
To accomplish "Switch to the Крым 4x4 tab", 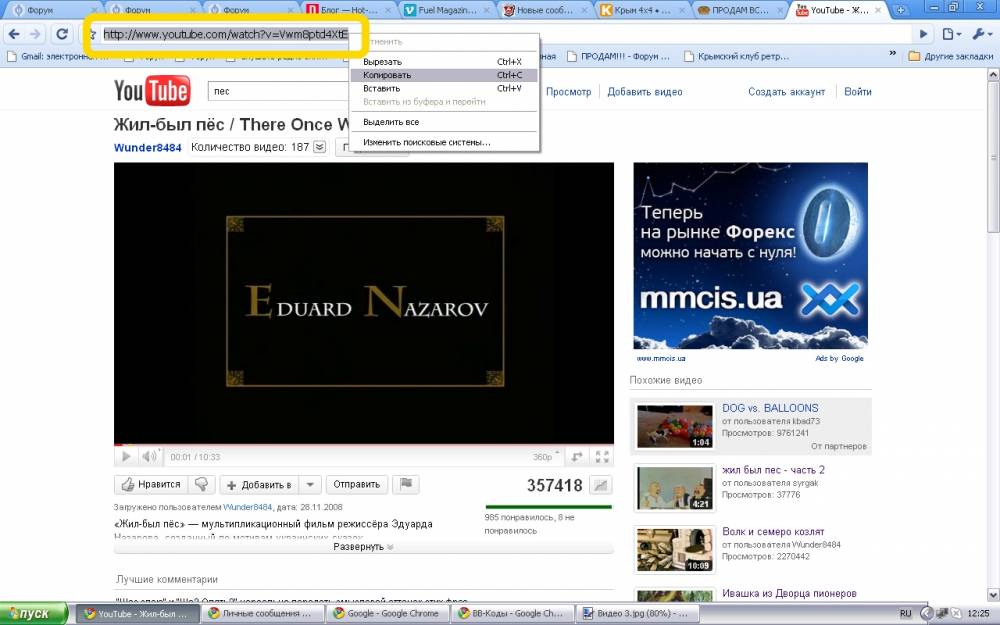I will pos(642,10).
